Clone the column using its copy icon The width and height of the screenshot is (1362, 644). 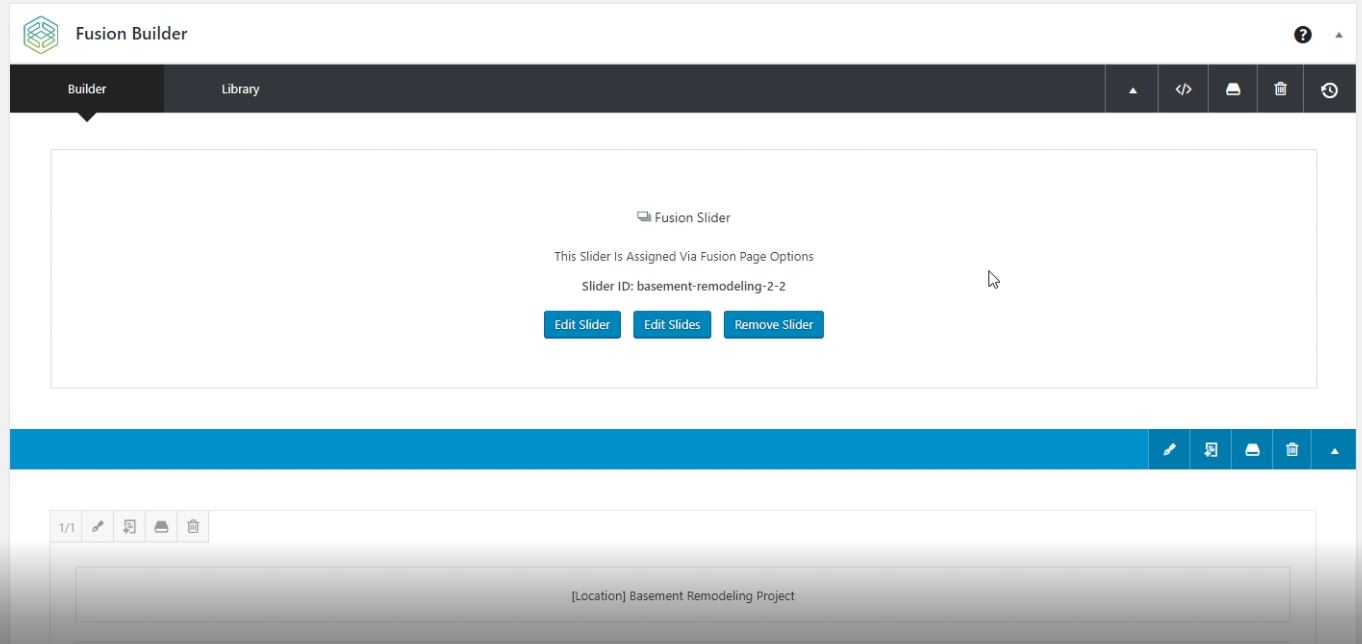[129, 527]
